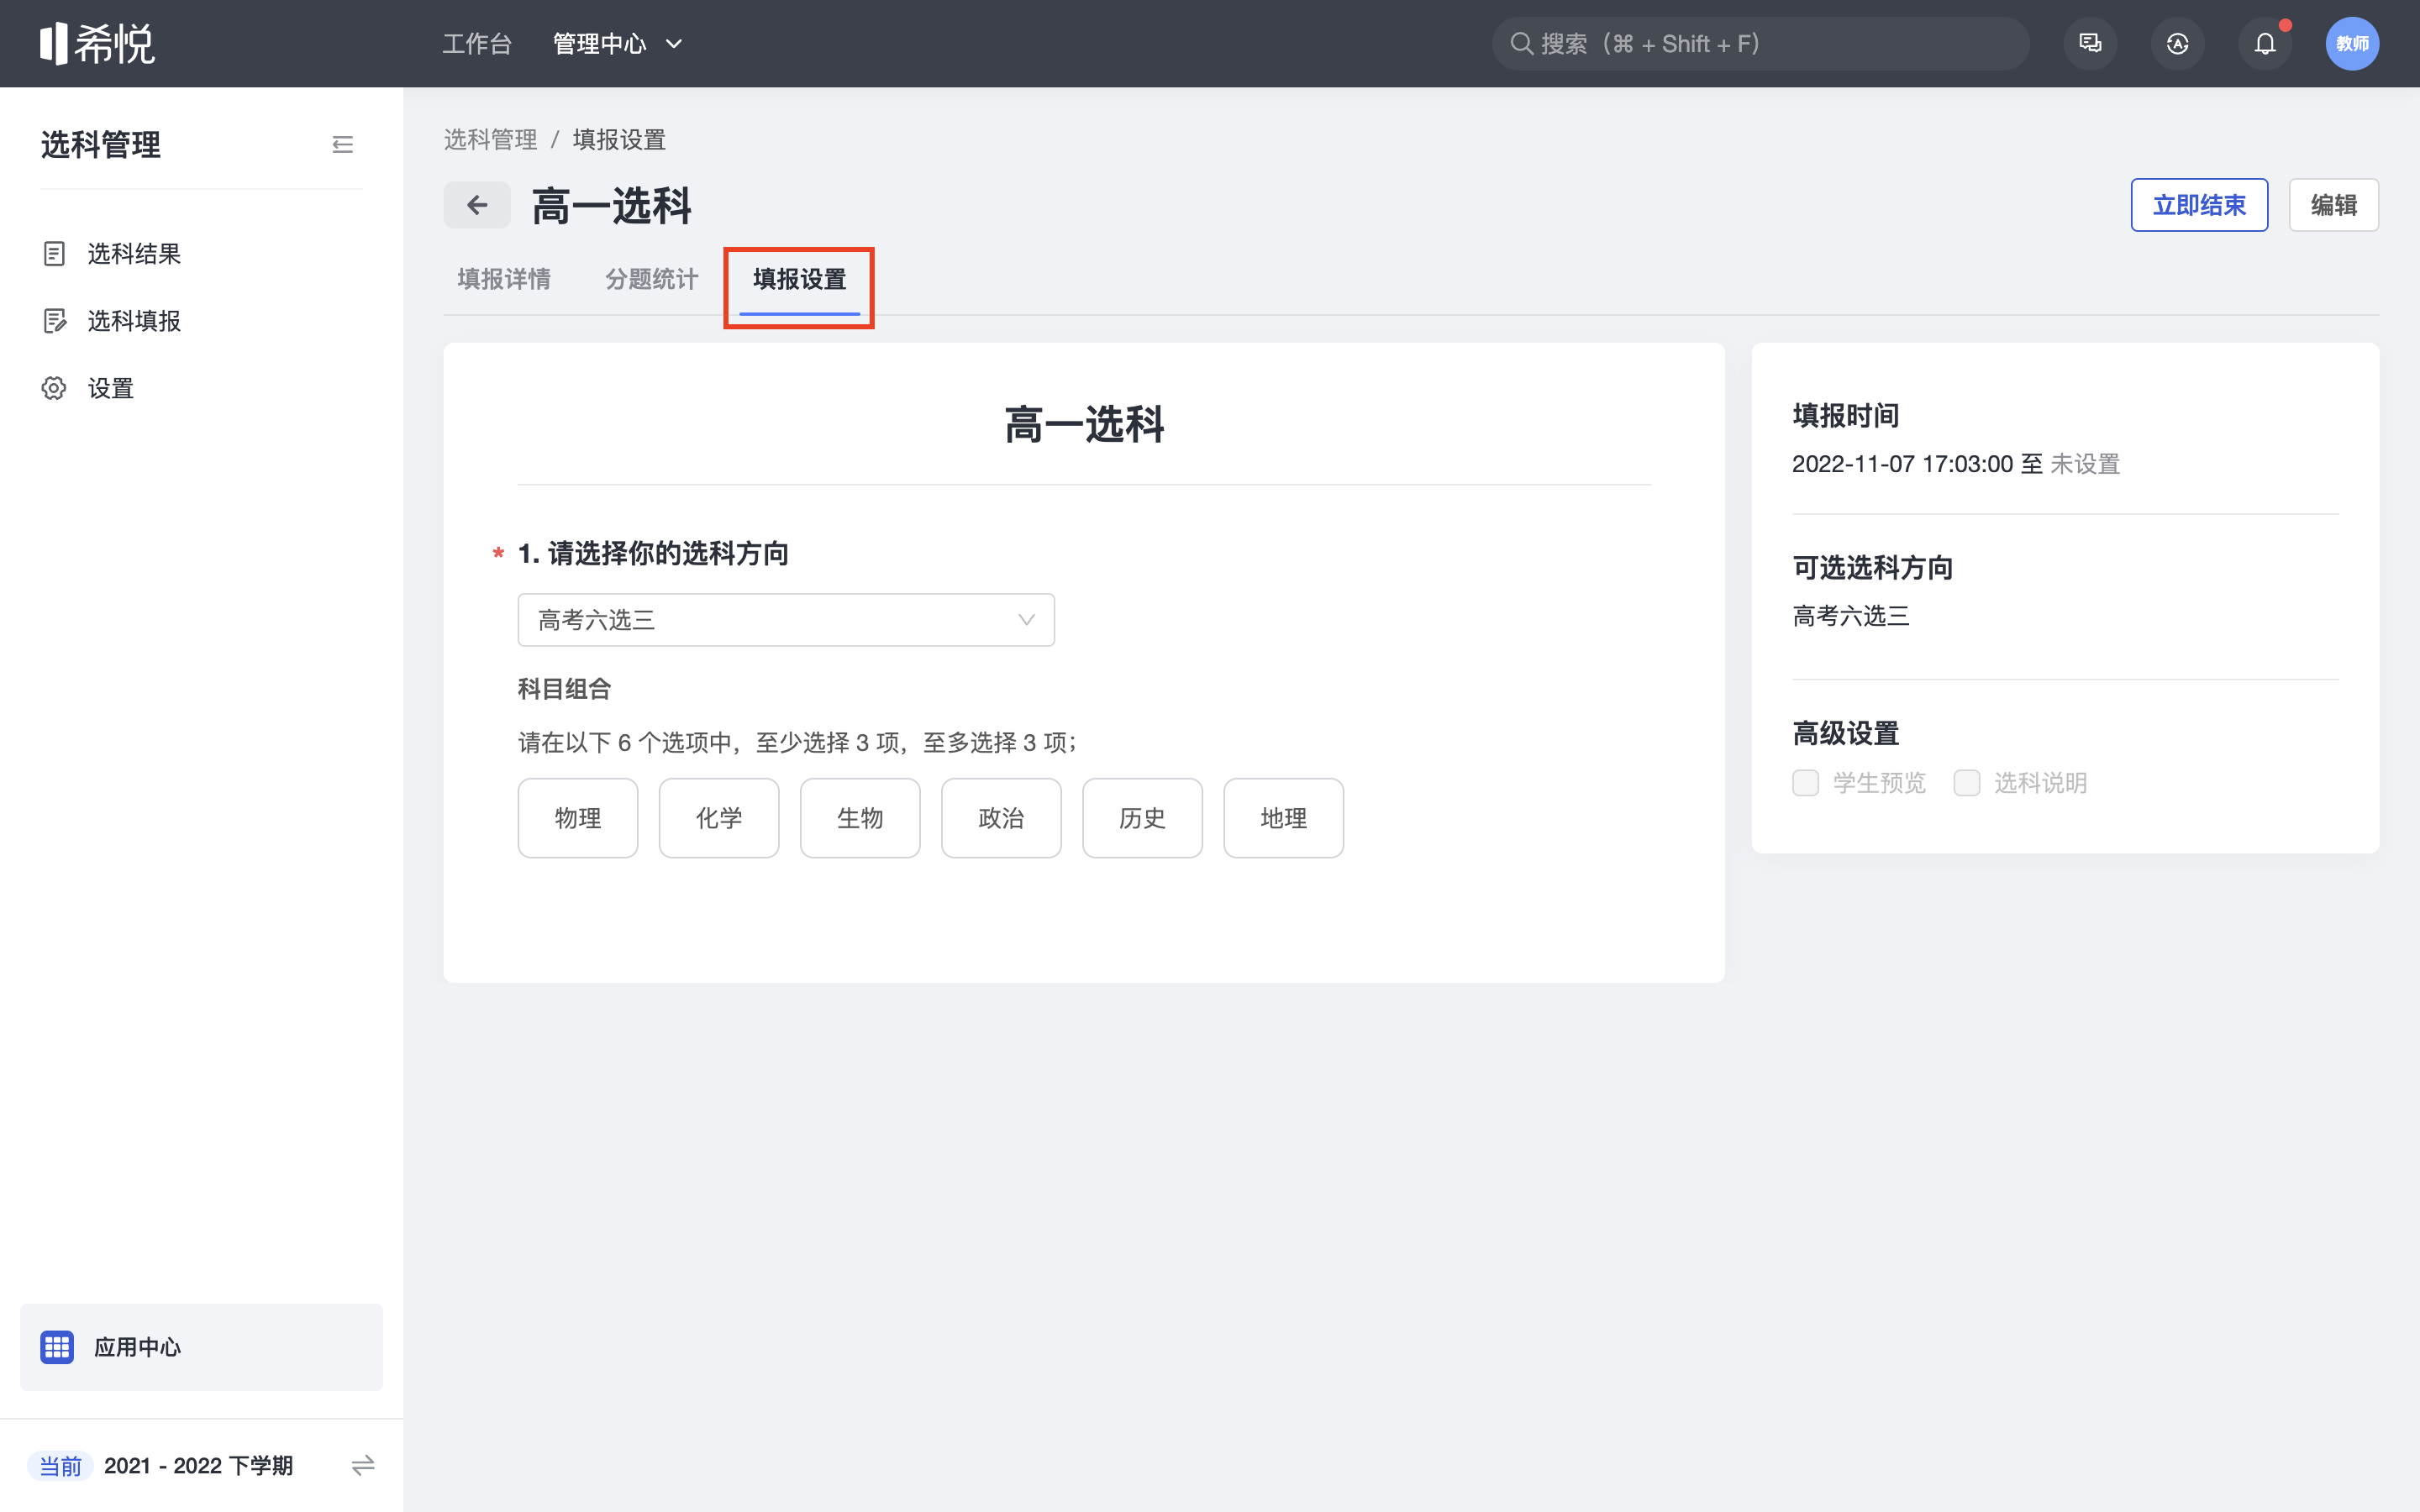Image resolution: width=2420 pixels, height=1512 pixels.
Task: Focus the 搜索 input field
Action: coord(1760,44)
